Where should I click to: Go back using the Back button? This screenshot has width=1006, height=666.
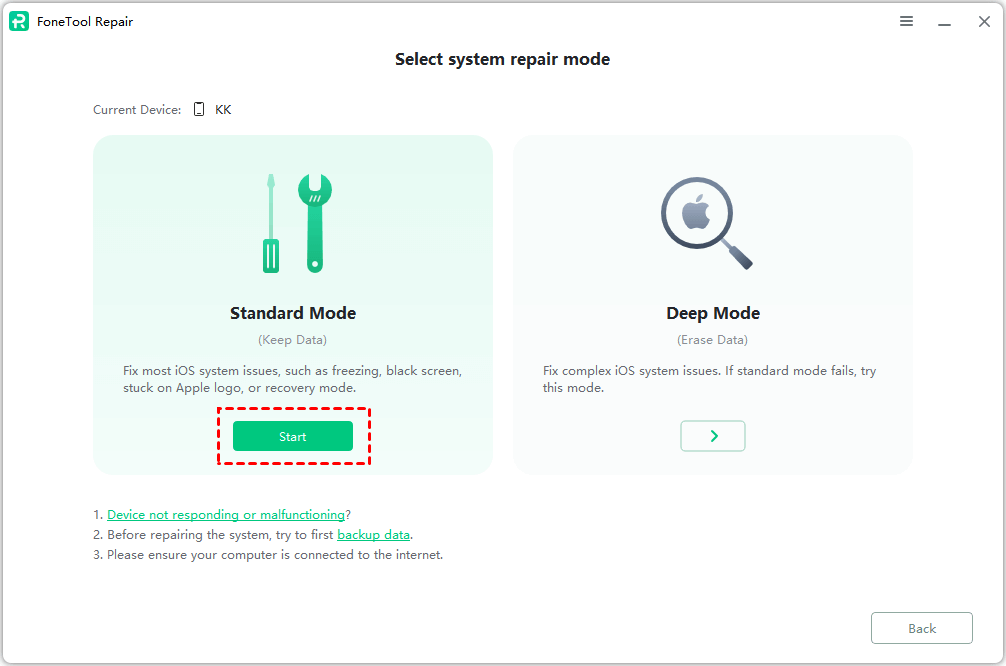921,628
